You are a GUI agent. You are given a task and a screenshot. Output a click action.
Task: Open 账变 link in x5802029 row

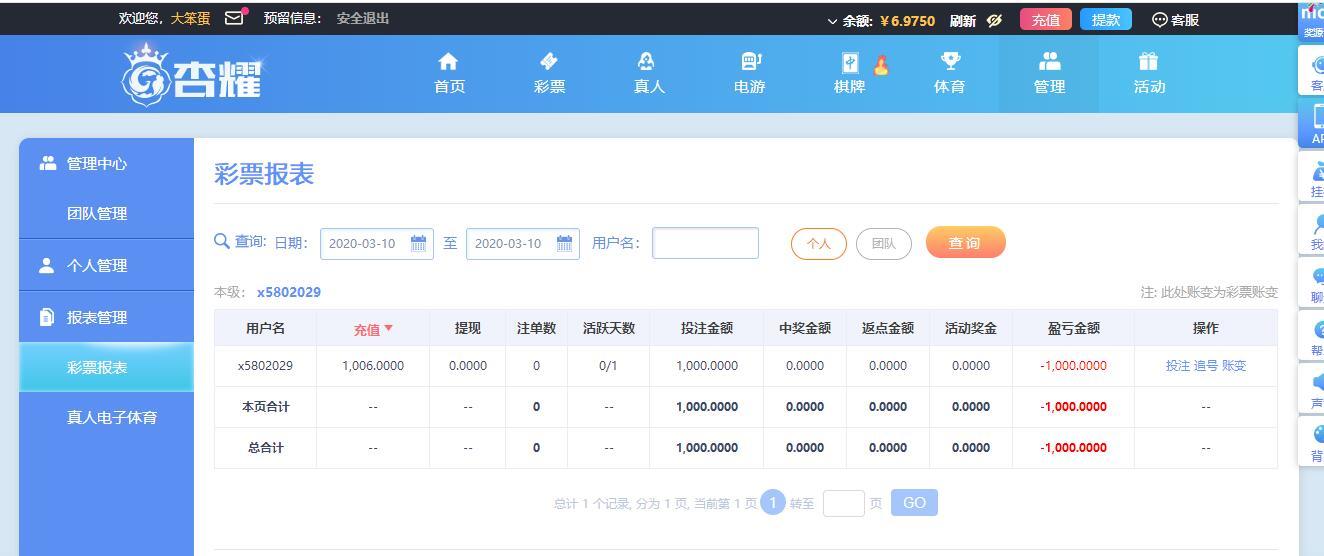(1234, 366)
